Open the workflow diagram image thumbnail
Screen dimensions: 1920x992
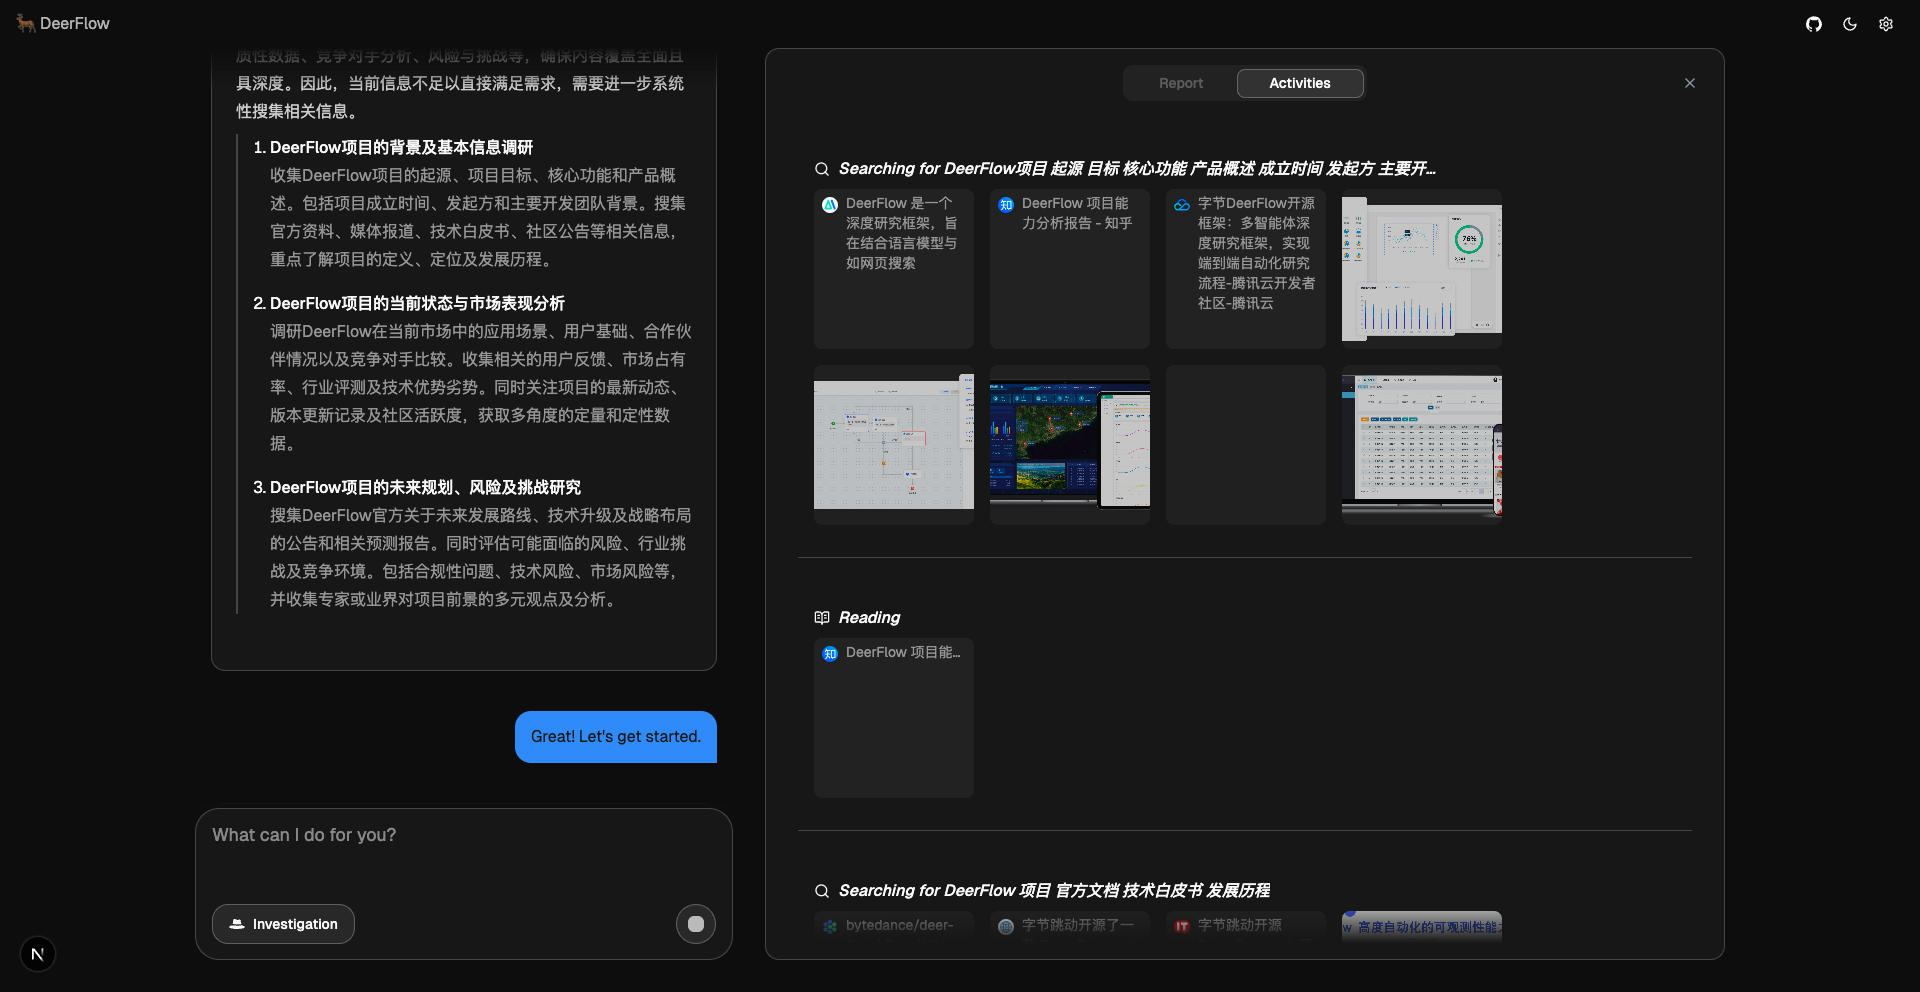click(893, 444)
